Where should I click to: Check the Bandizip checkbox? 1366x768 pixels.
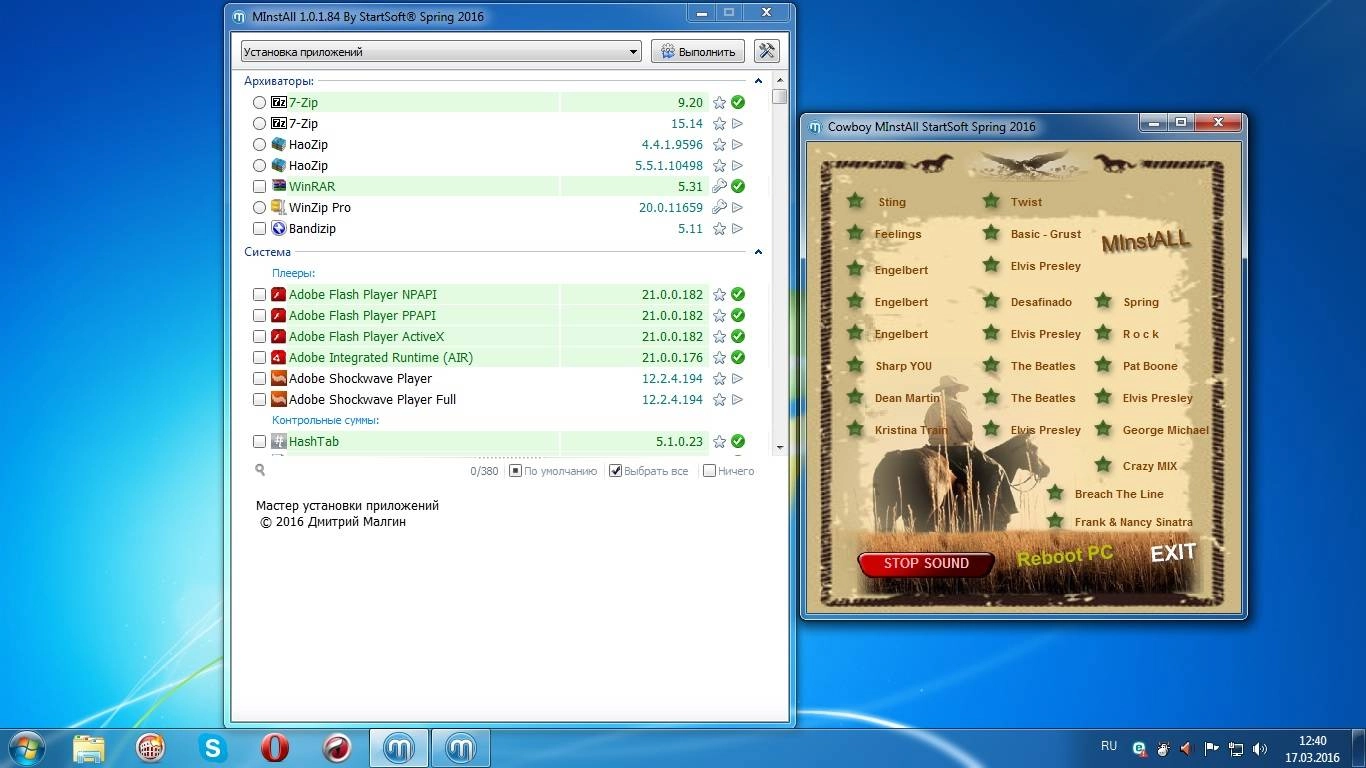[x=260, y=228]
